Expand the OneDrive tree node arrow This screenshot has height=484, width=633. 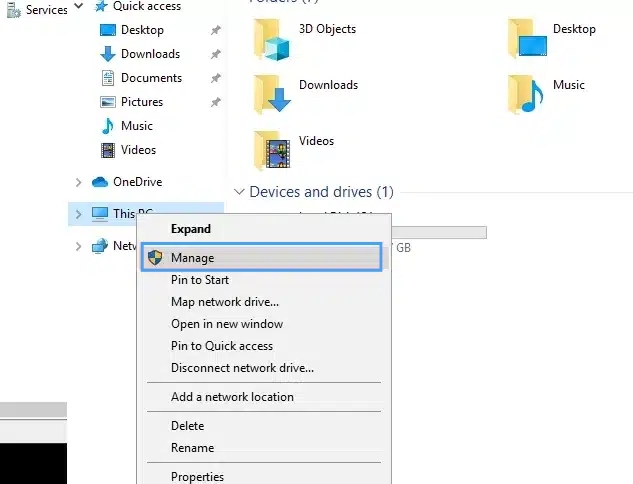[x=78, y=182]
